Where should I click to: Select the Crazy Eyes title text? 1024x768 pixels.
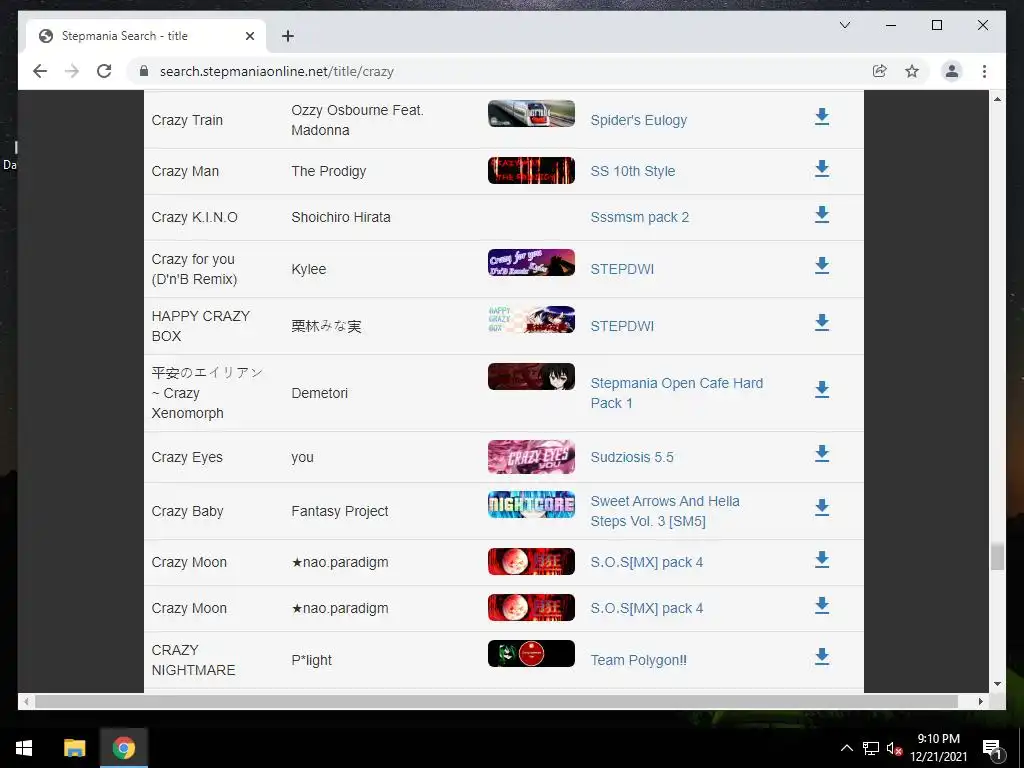click(187, 457)
